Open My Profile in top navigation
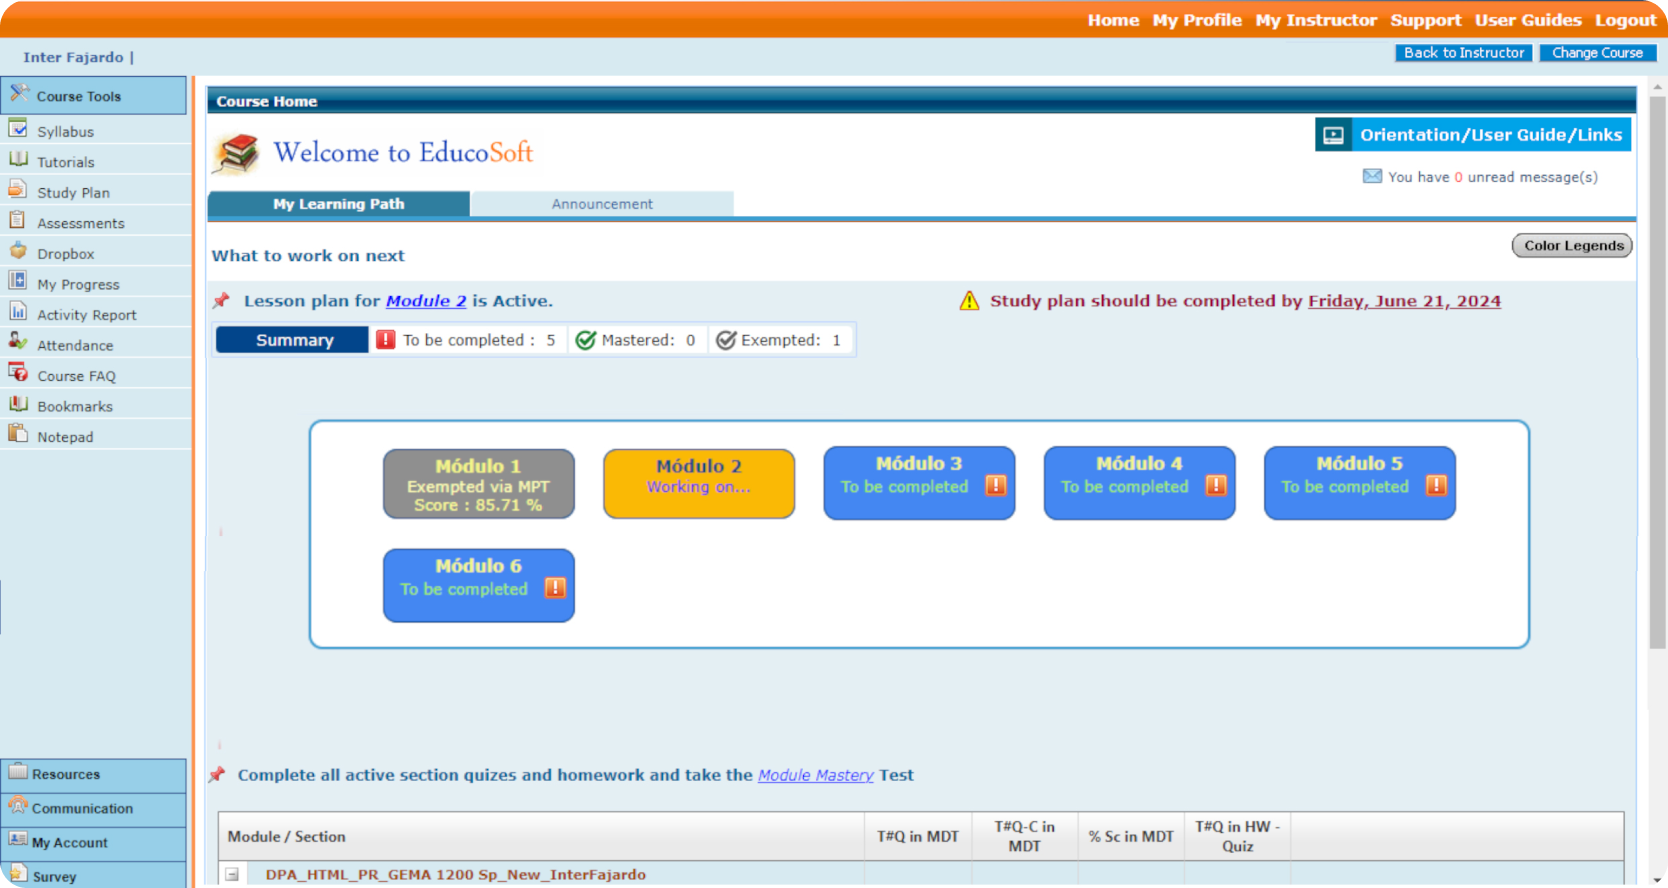Image resolution: width=1668 pixels, height=888 pixels. tap(1197, 20)
